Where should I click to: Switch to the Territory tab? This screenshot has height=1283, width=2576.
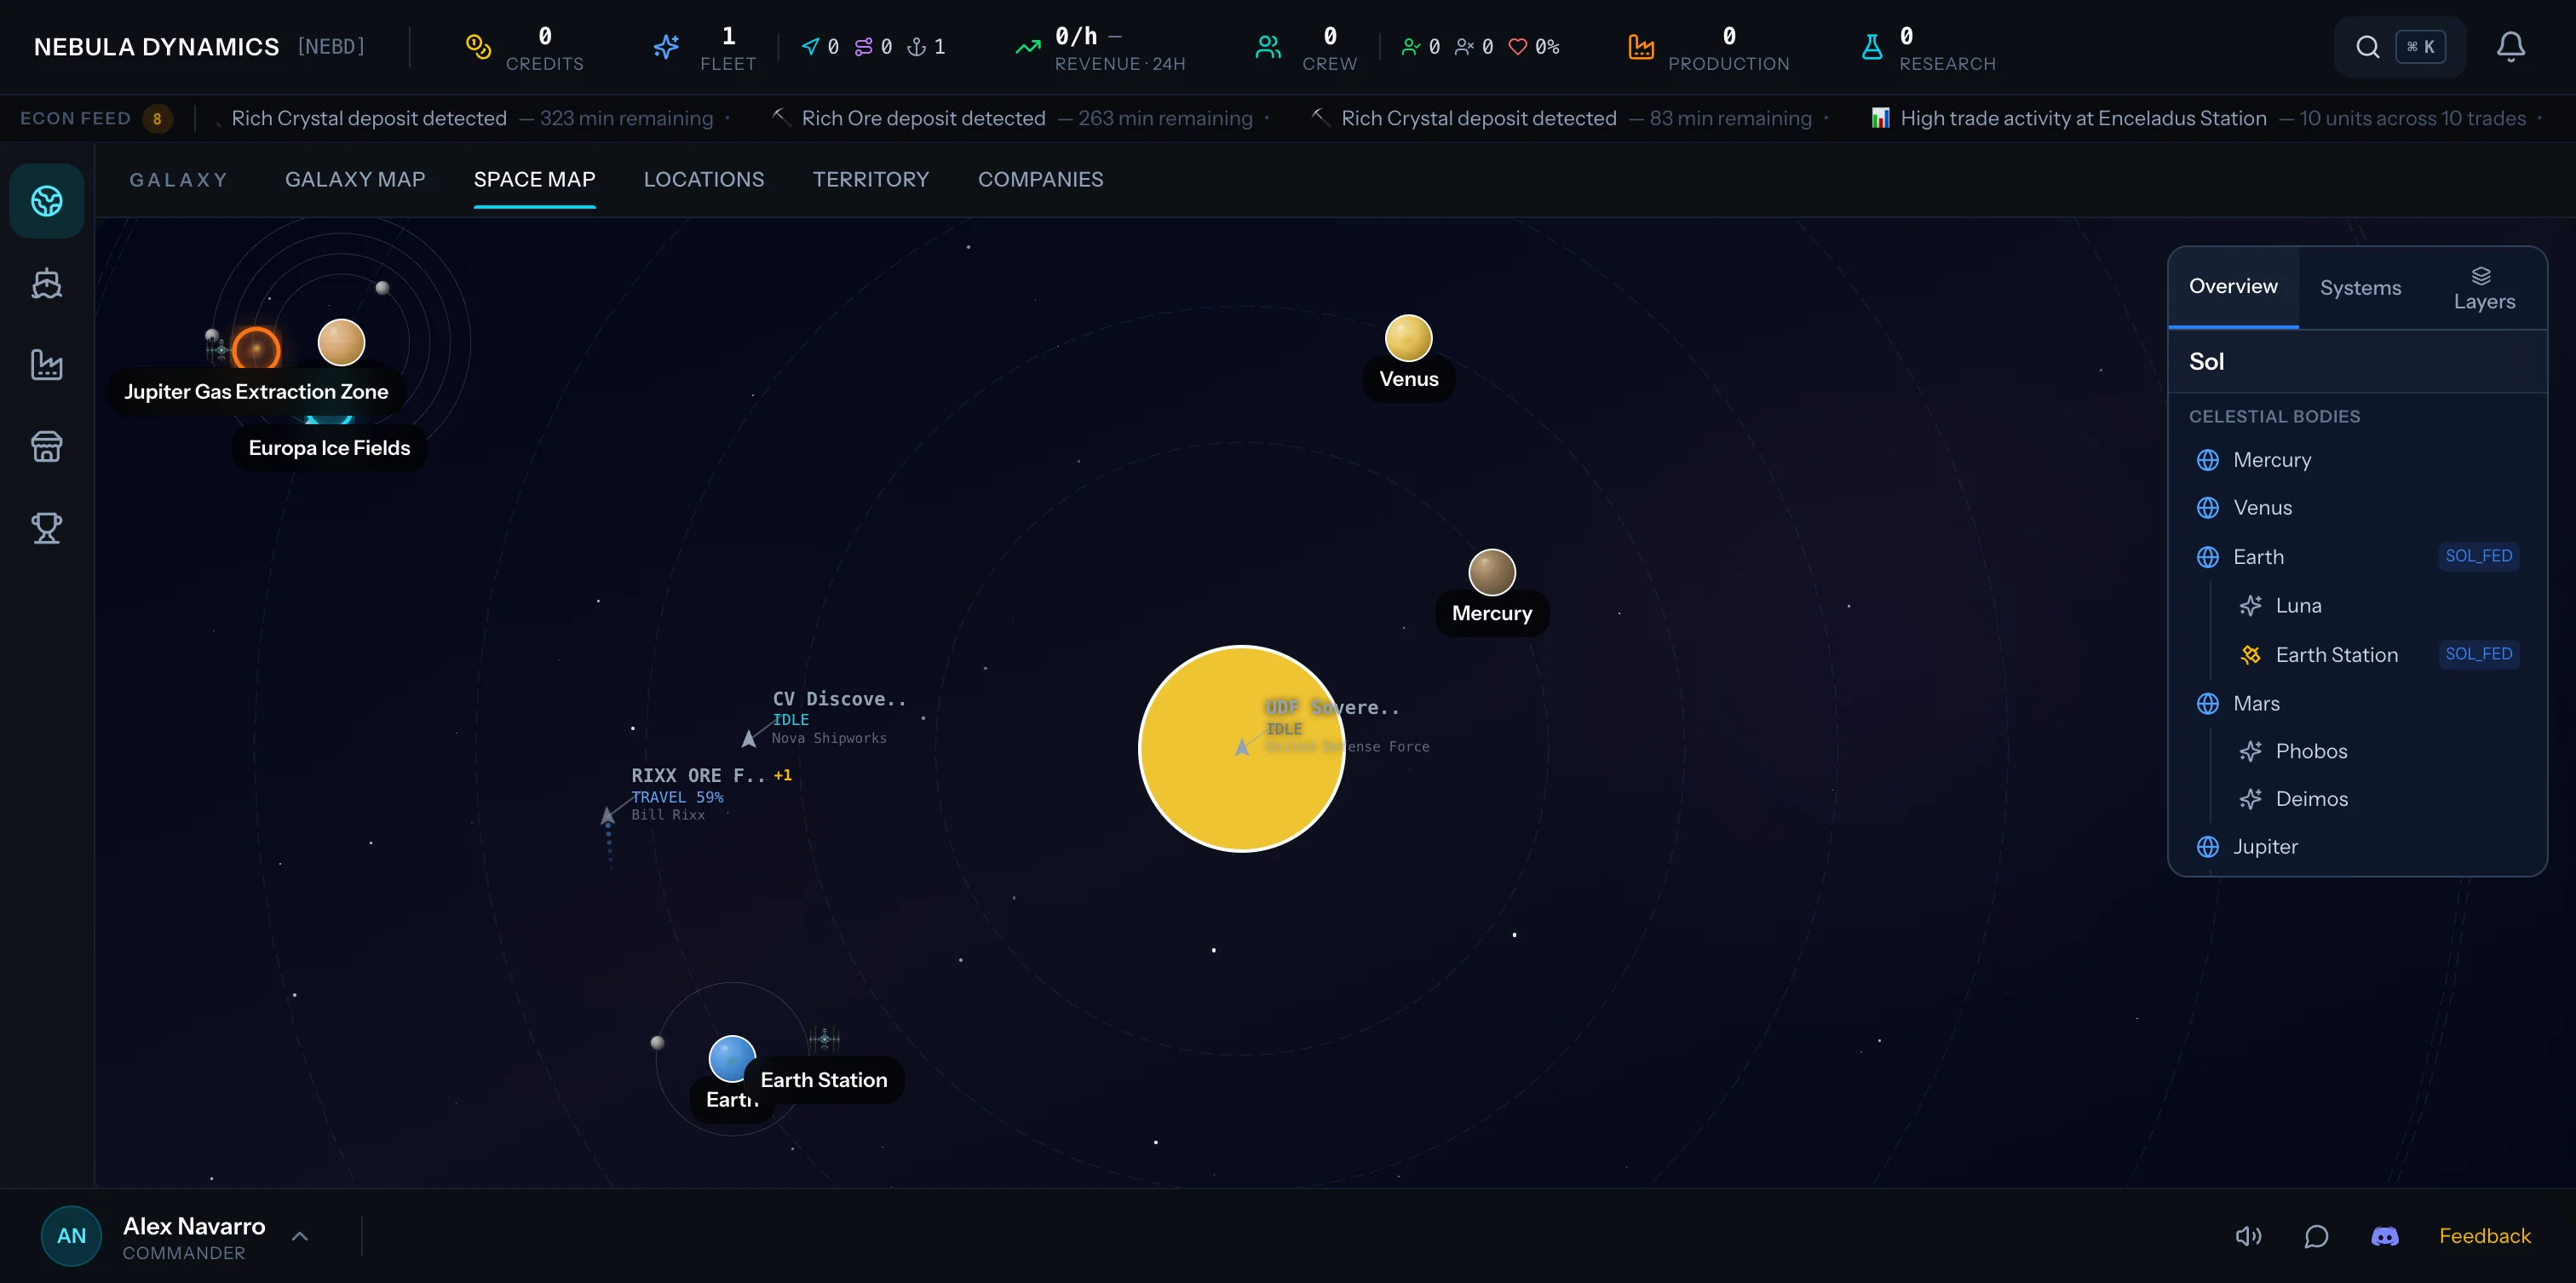[871, 179]
